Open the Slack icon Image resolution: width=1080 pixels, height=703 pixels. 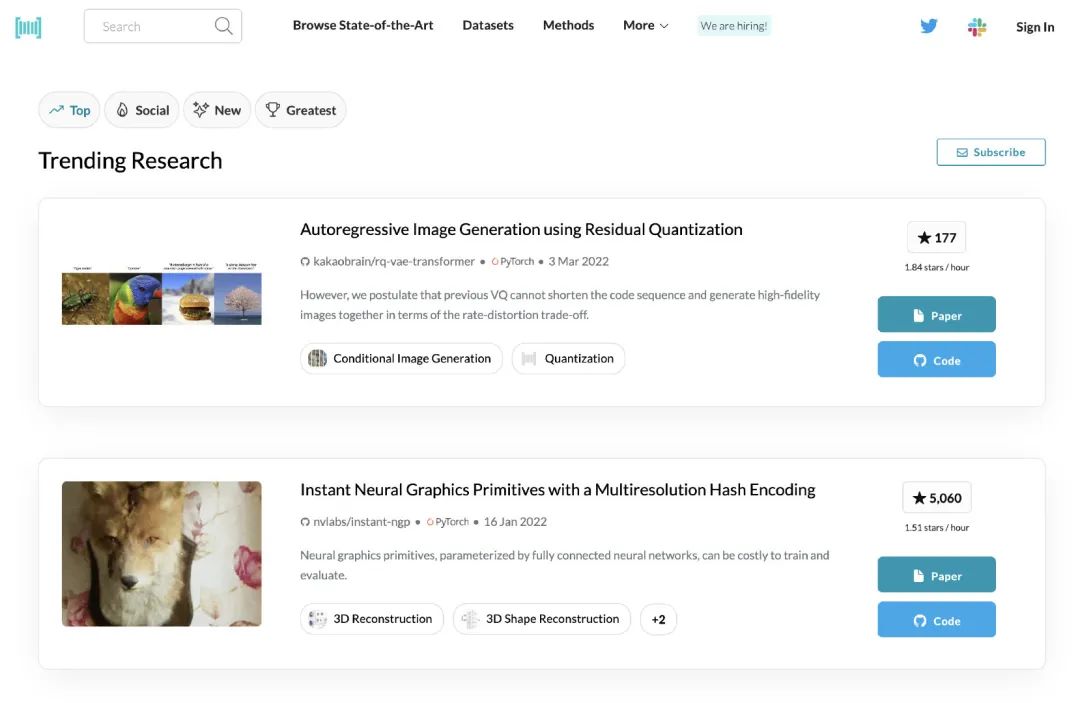977,27
